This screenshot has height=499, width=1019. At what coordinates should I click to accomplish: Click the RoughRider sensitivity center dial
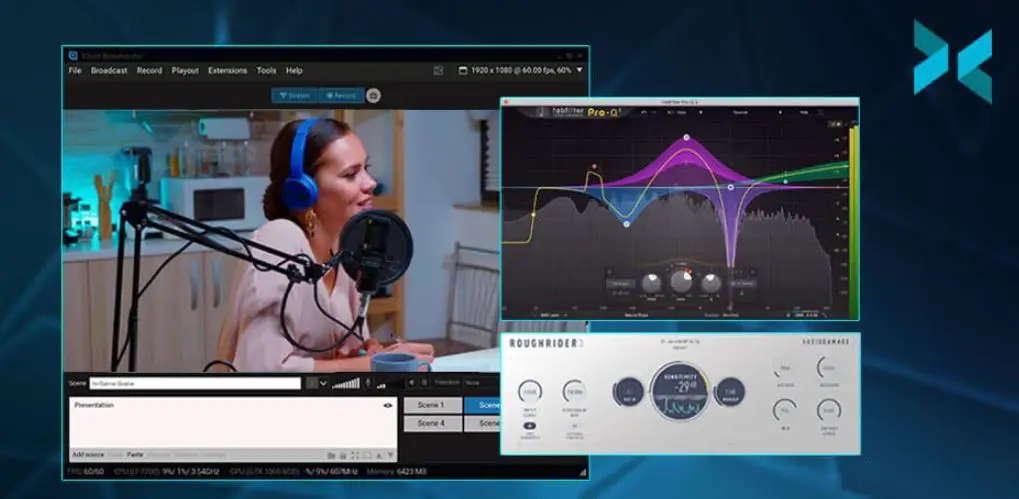680,391
